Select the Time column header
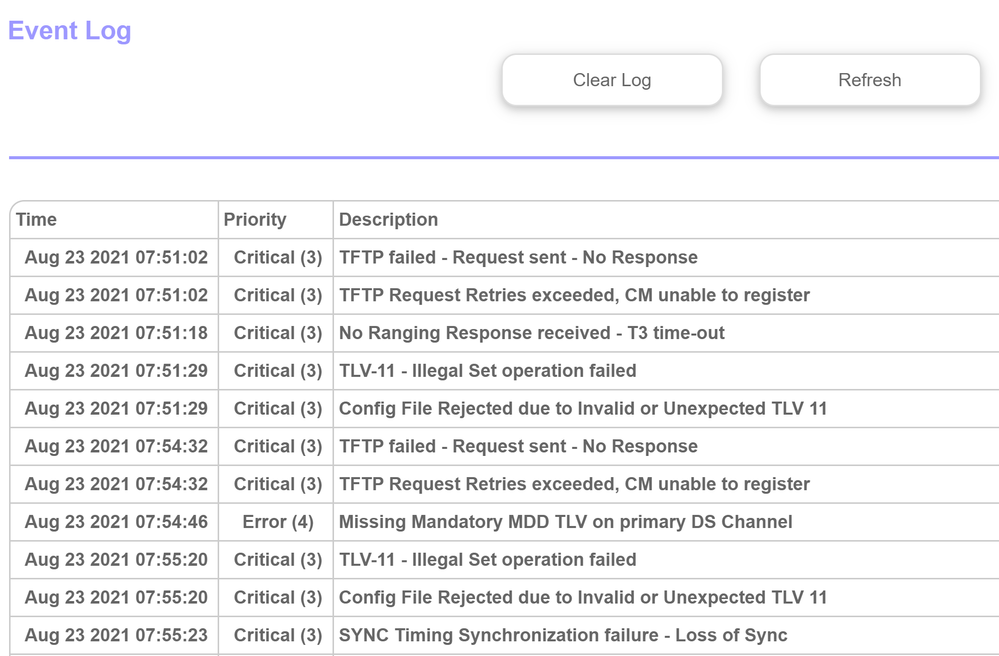This screenshot has height=656, width=999. 37,220
